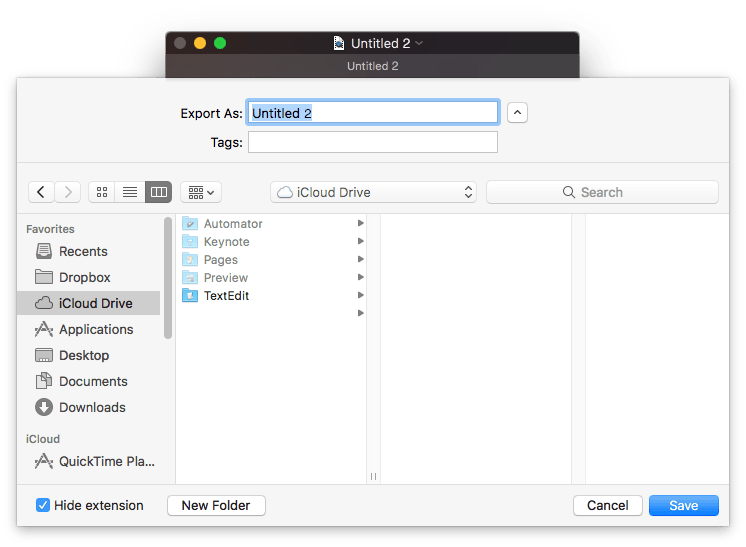Click the iCloud Drive cloud icon in sidebar
Viewport: 746px width, 547px height.
[44, 303]
